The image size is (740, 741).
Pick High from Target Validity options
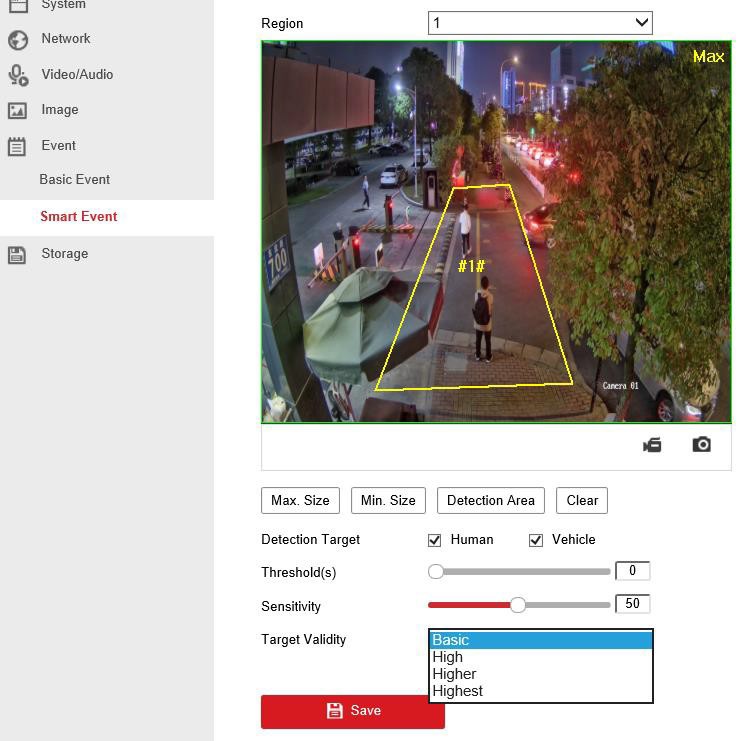point(447,657)
